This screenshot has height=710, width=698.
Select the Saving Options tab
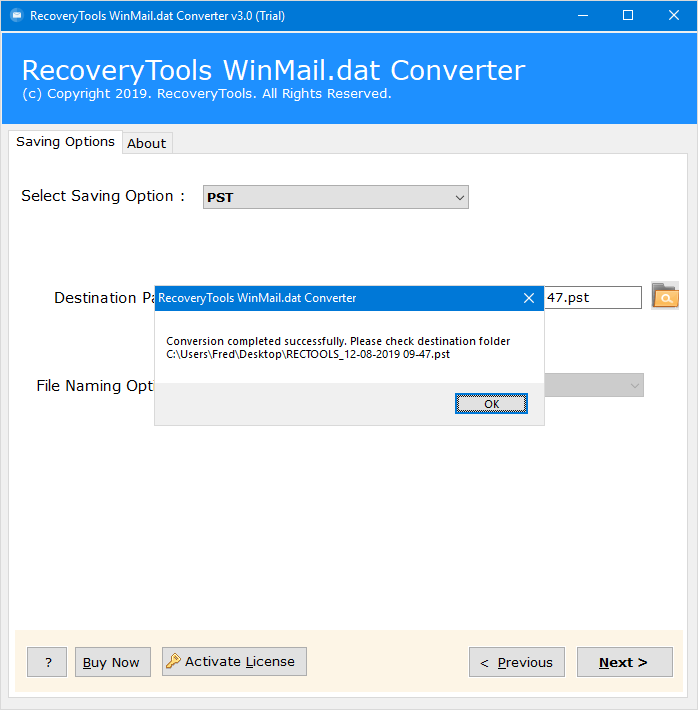tap(65, 142)
